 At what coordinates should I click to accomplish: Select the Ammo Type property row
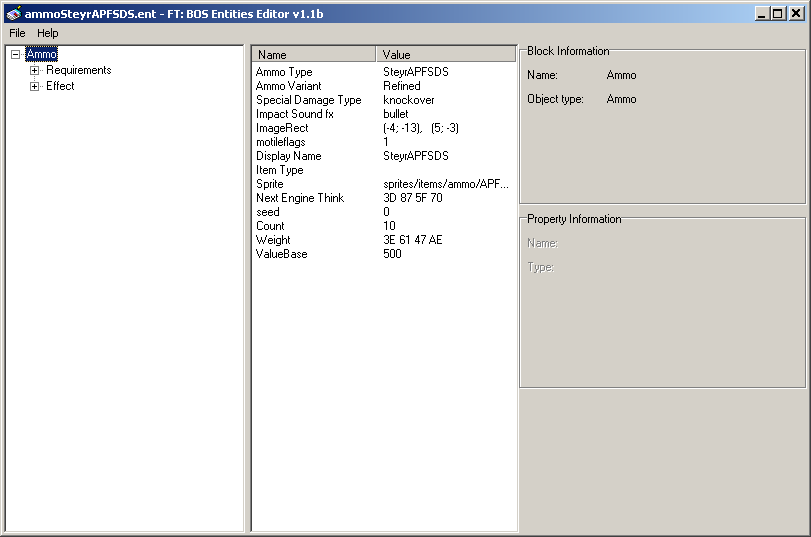(384, 72)
